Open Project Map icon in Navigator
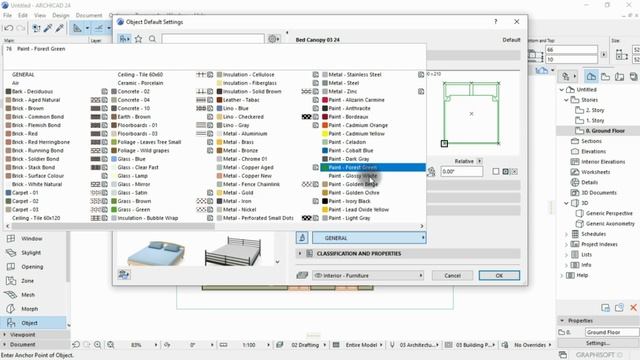This screenshot has width=640, height=360. click(591, 76)
